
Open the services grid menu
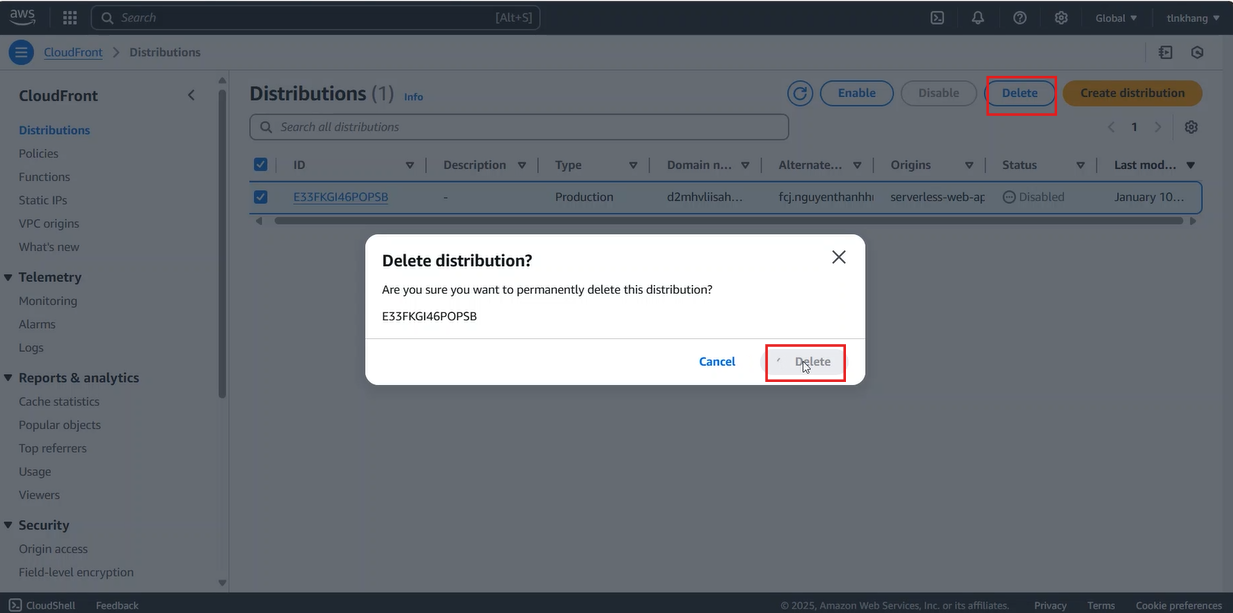(x=70, y=18)
